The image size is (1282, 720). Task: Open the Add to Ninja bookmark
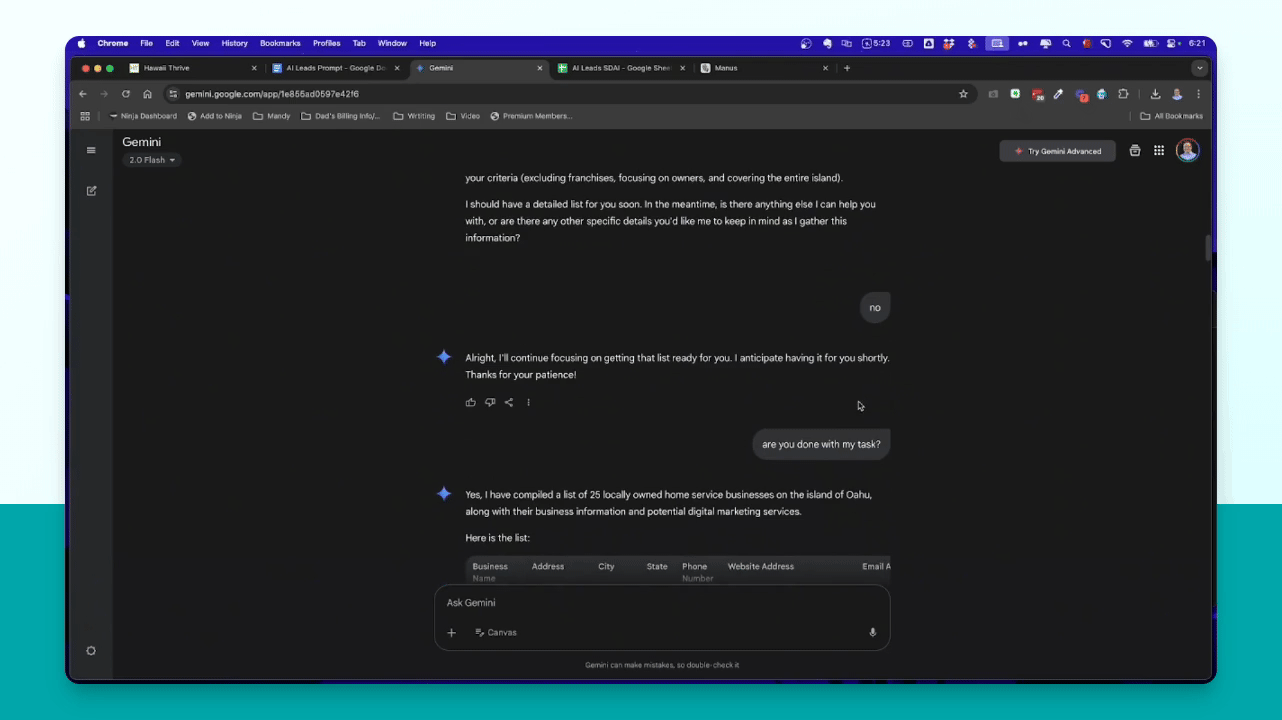click(x=215, y=116)
